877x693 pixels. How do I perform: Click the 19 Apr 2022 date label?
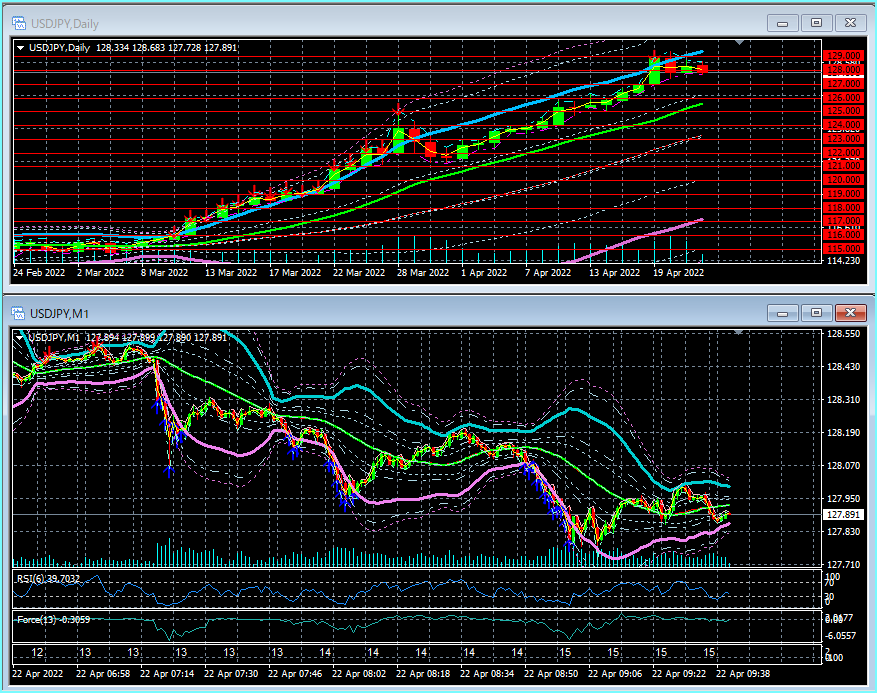(x=678, y=272)
